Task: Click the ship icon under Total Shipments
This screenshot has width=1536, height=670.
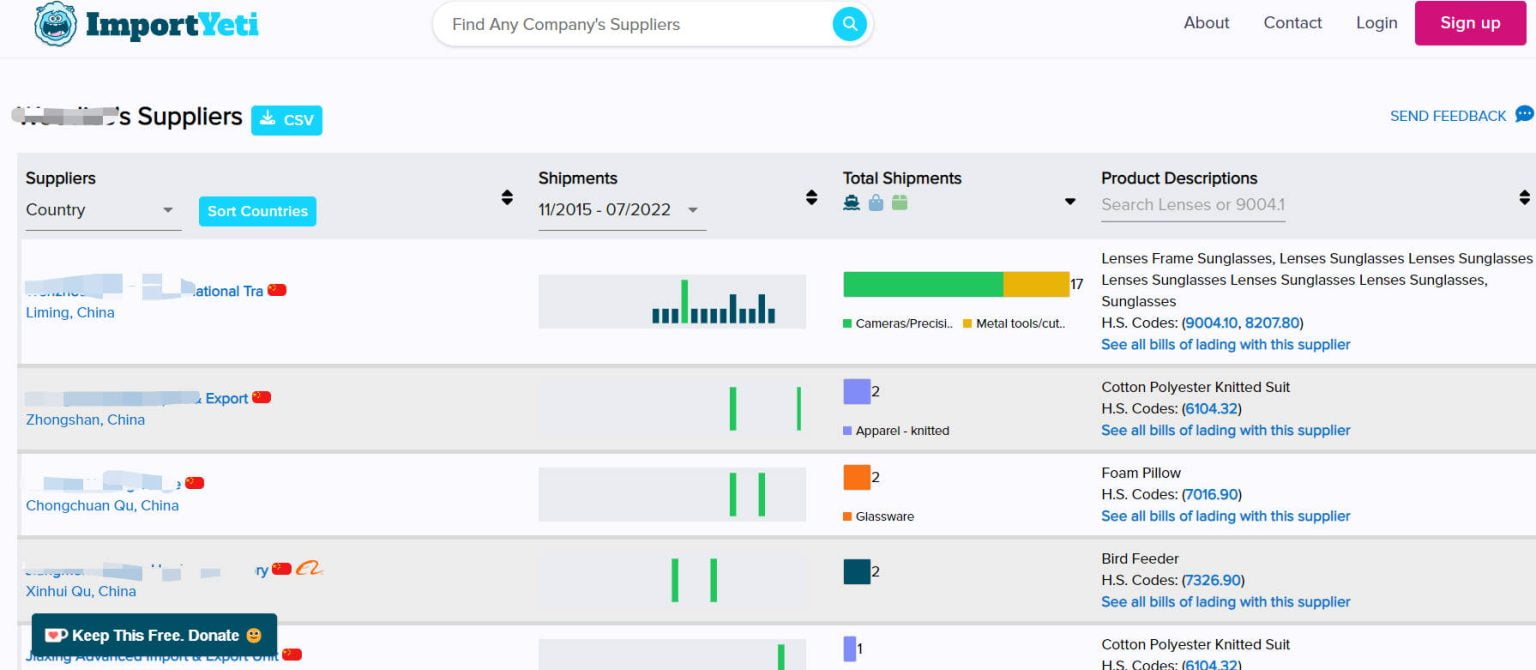Action: [x=851, y=203]
